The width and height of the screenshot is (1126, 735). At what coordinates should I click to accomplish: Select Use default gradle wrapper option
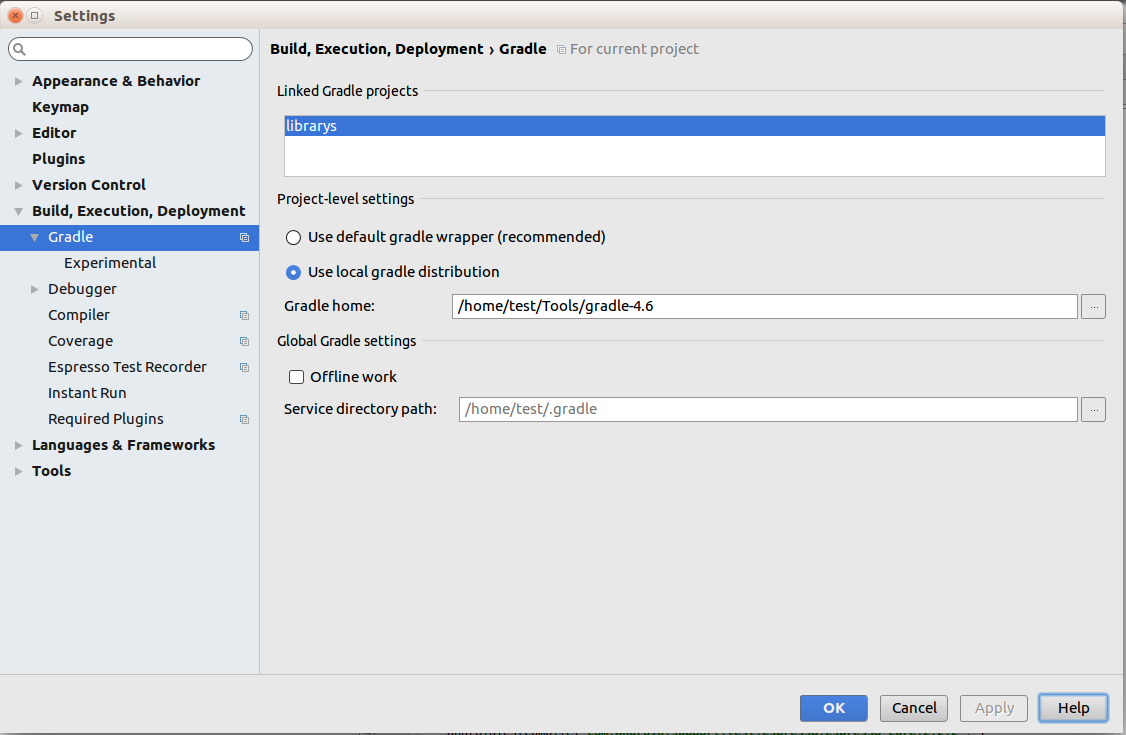coord(294,238)
